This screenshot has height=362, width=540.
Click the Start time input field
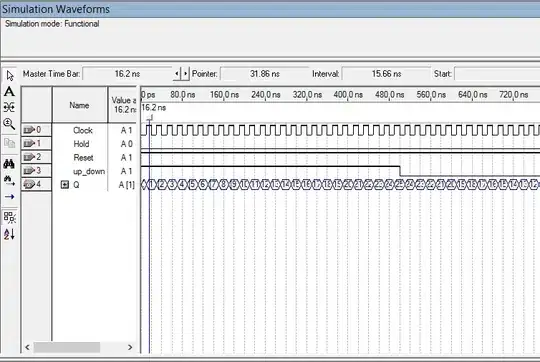497,74
